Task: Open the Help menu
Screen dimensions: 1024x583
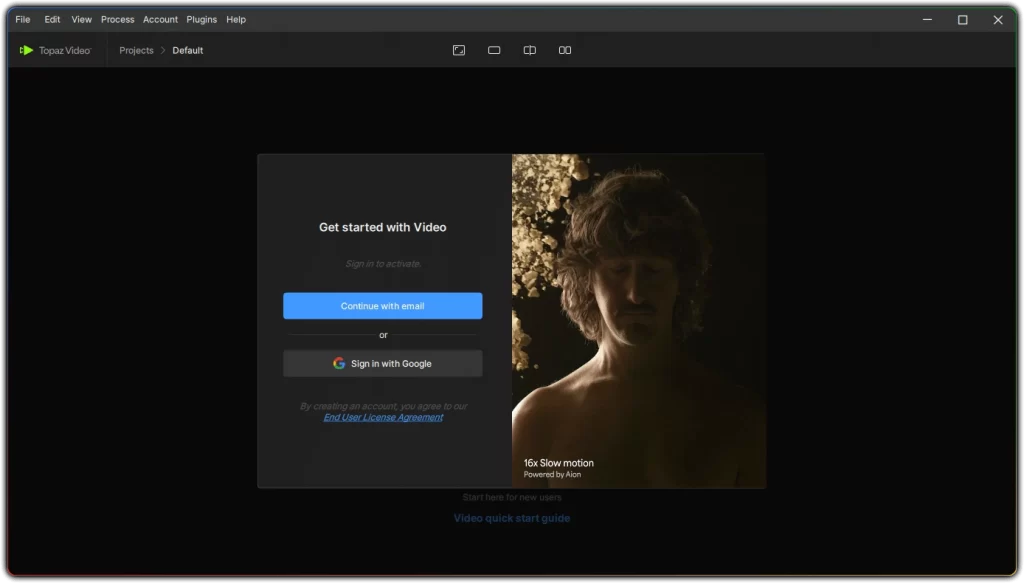Action: point(236,19)
